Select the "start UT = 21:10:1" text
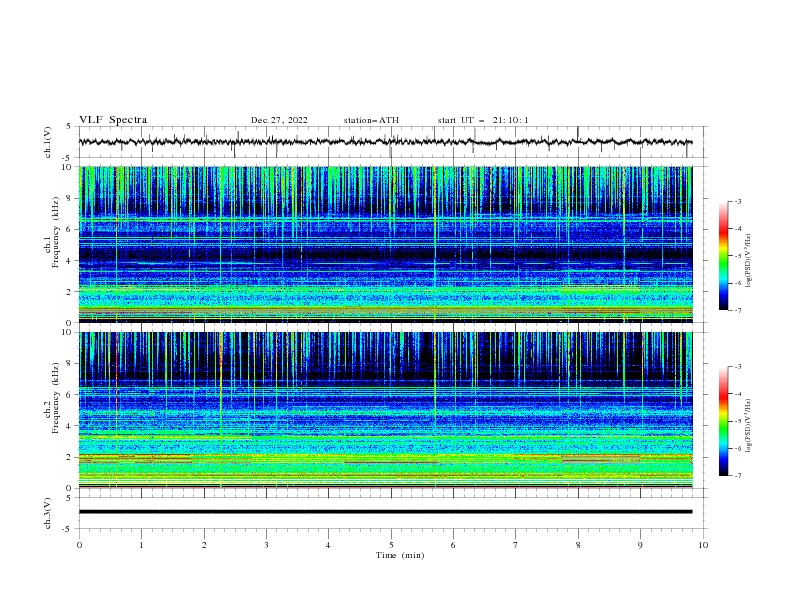Screen dimensions: 792x612 click(x=483, y=120)
